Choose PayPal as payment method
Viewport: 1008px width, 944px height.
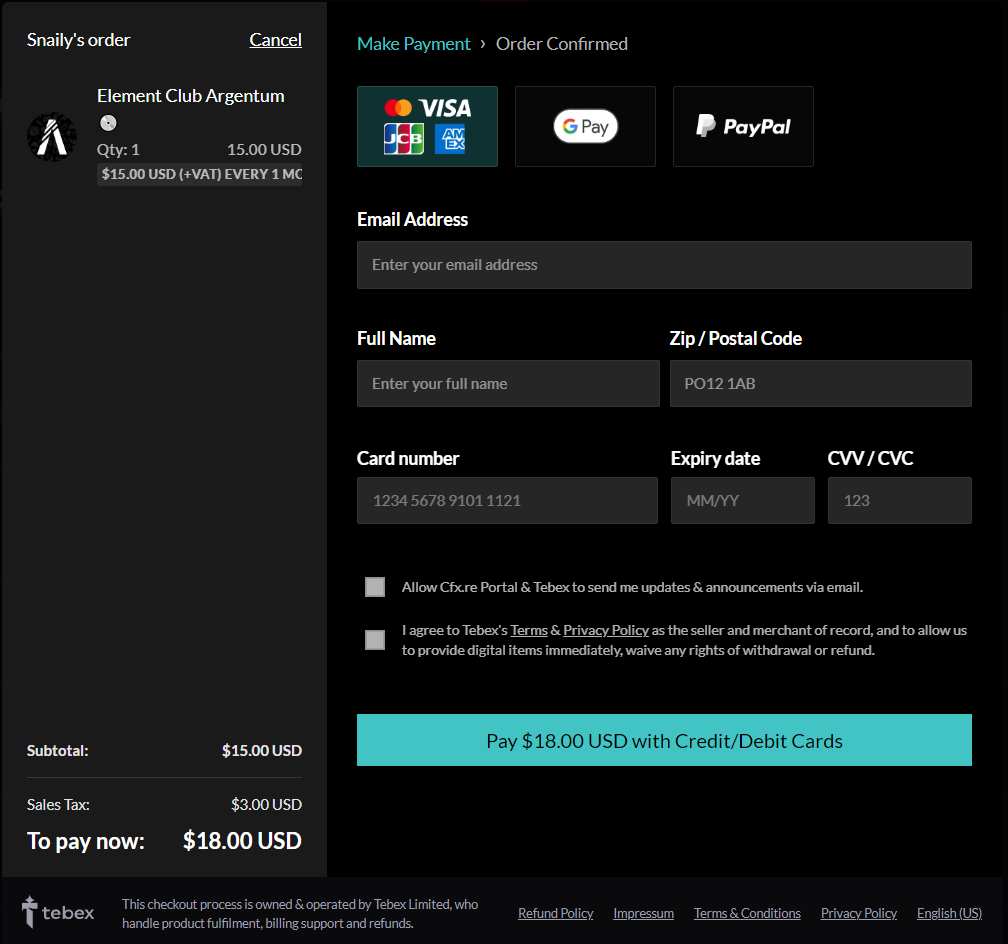click(743, 127)
